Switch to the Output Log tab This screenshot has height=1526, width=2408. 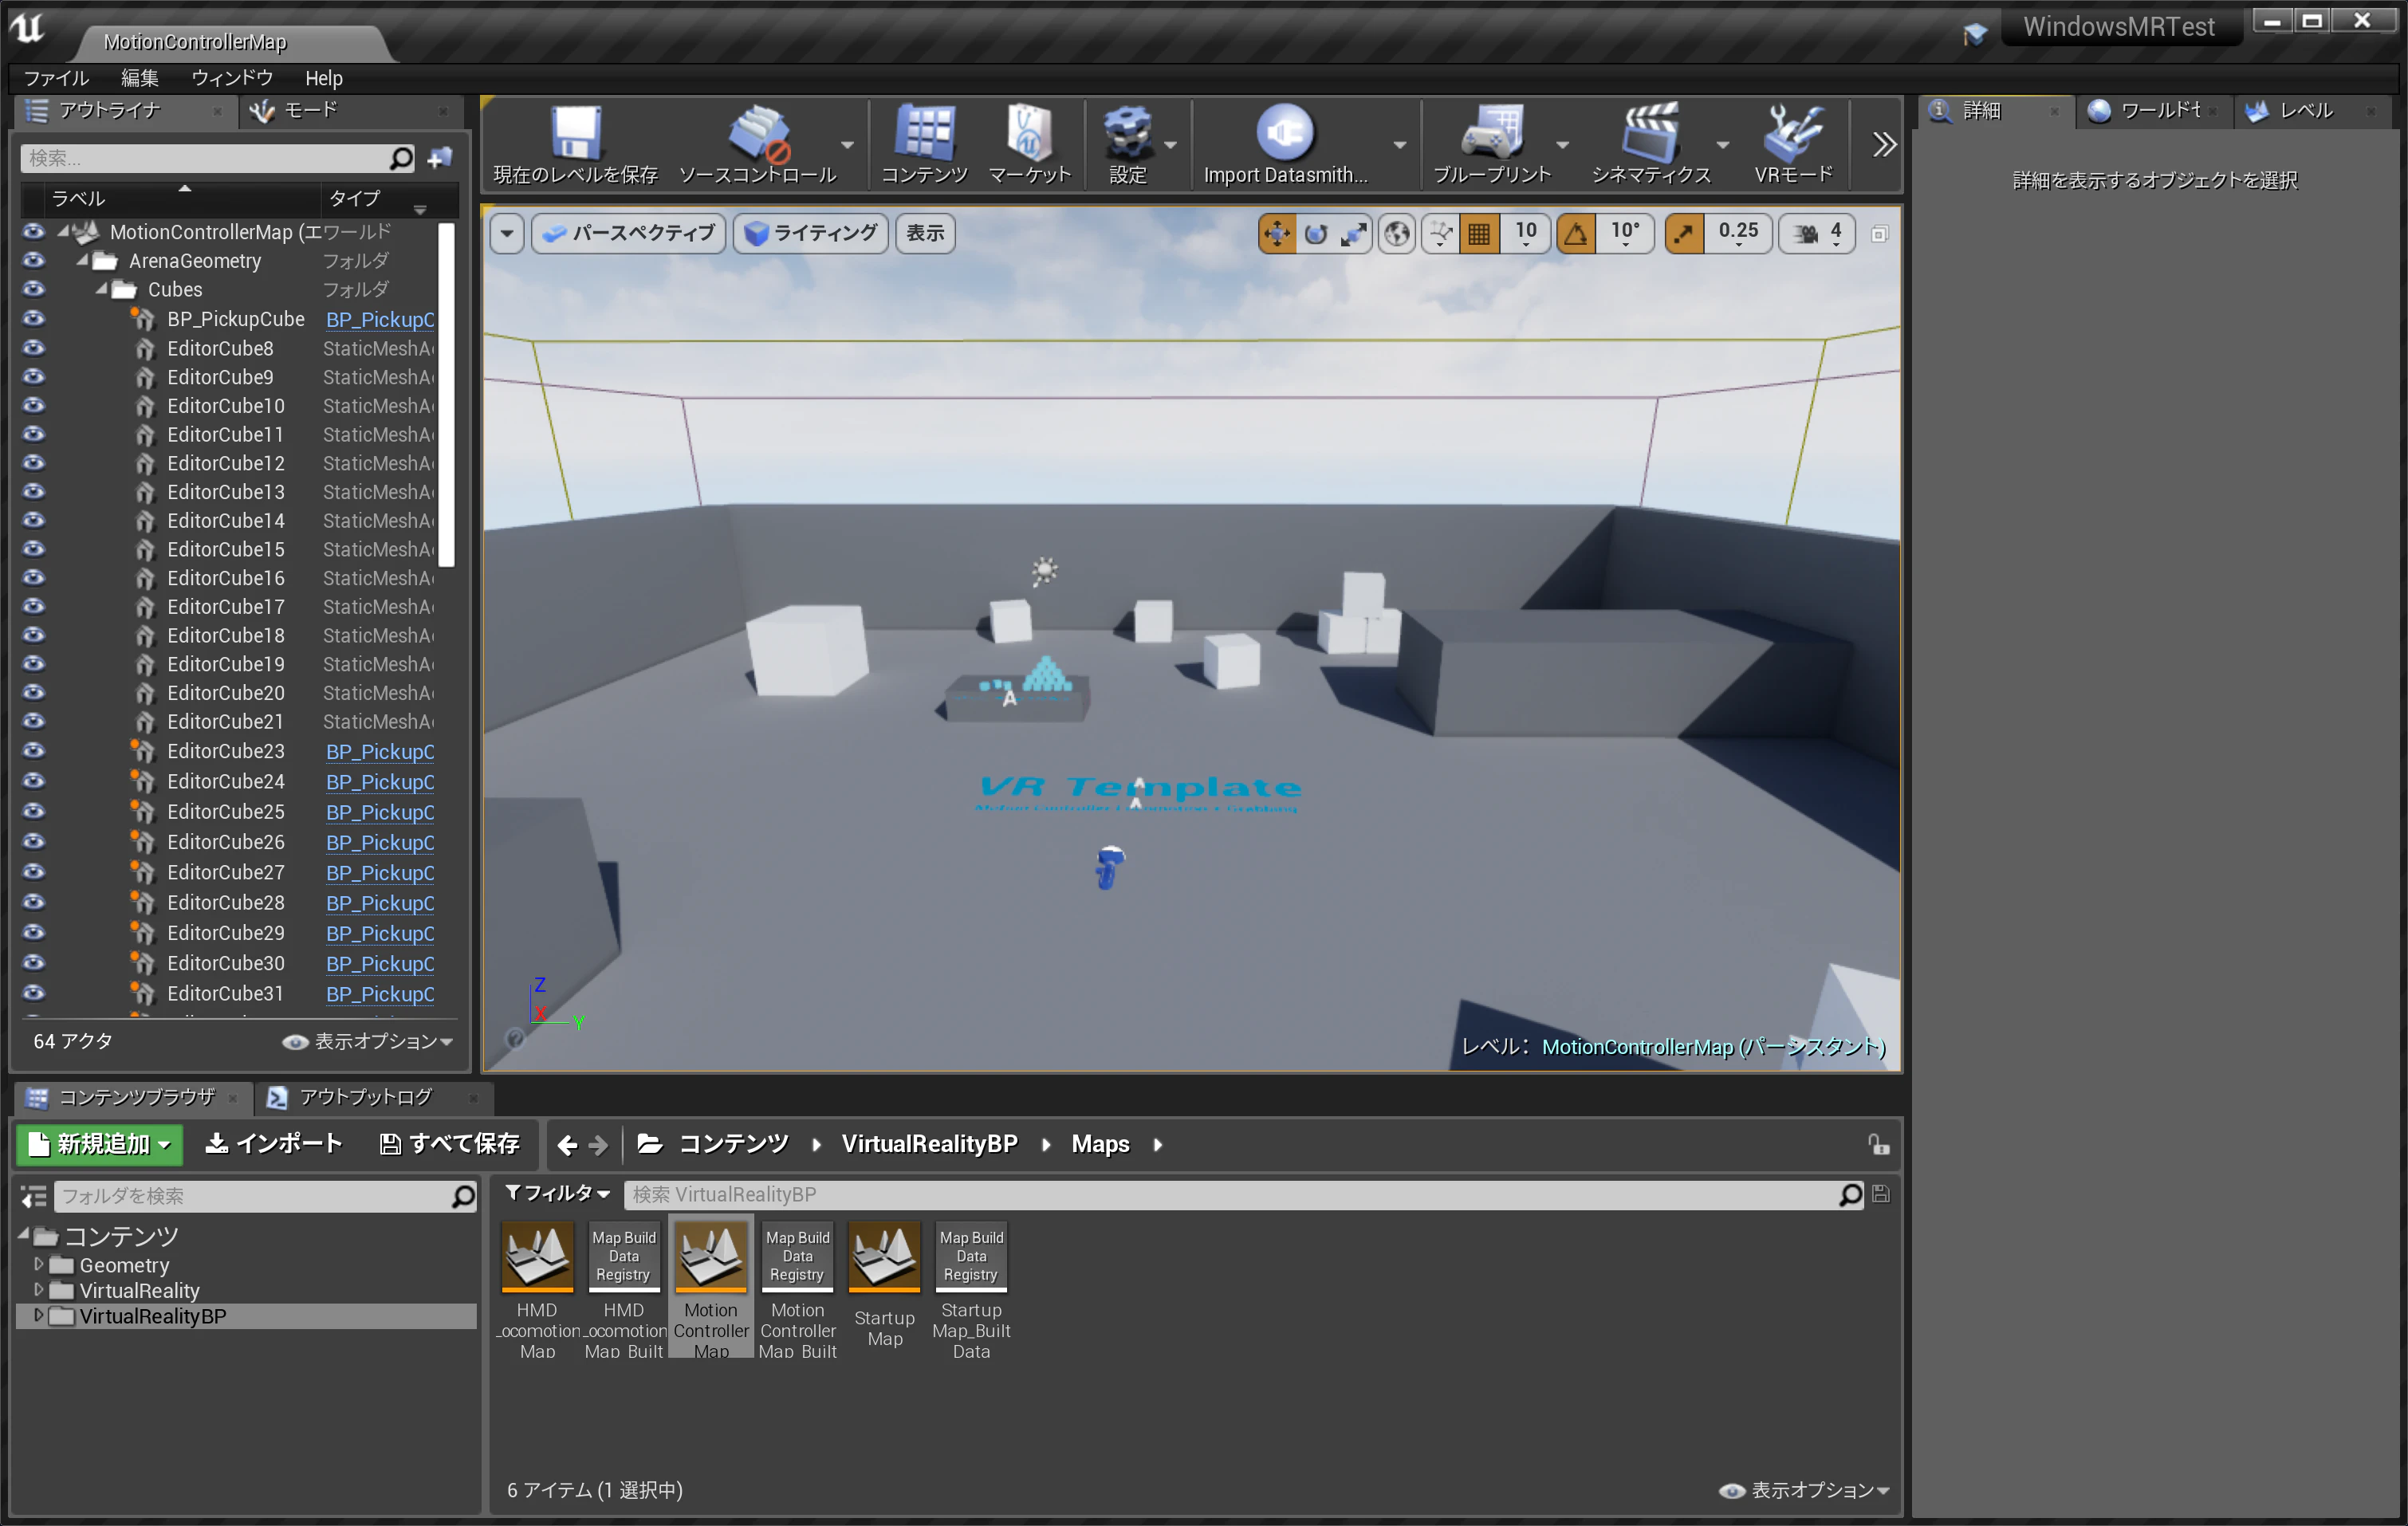pos(365,1097)
